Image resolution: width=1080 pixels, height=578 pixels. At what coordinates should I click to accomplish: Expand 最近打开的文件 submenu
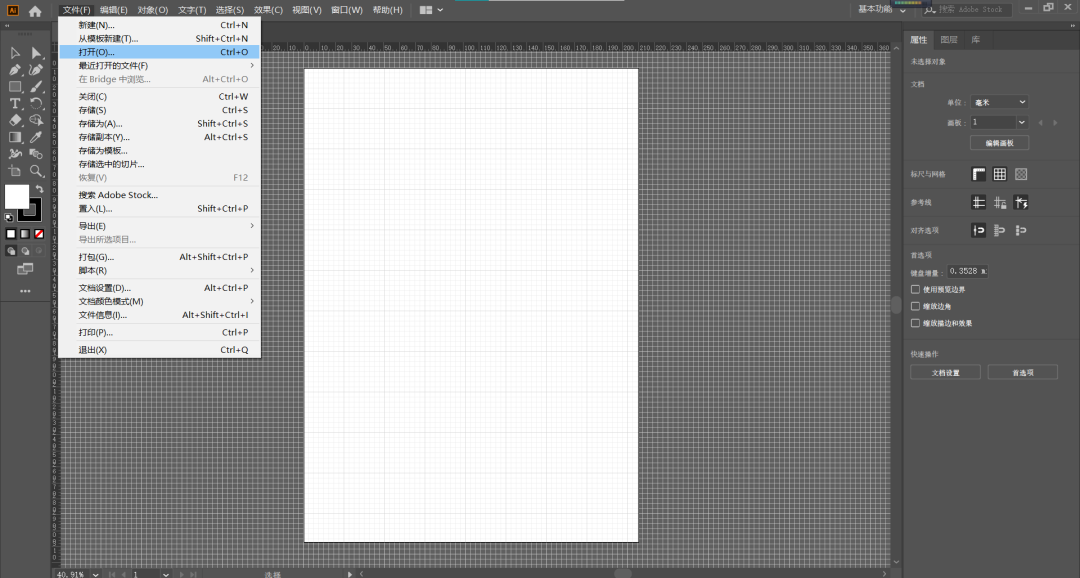point(160,65)
